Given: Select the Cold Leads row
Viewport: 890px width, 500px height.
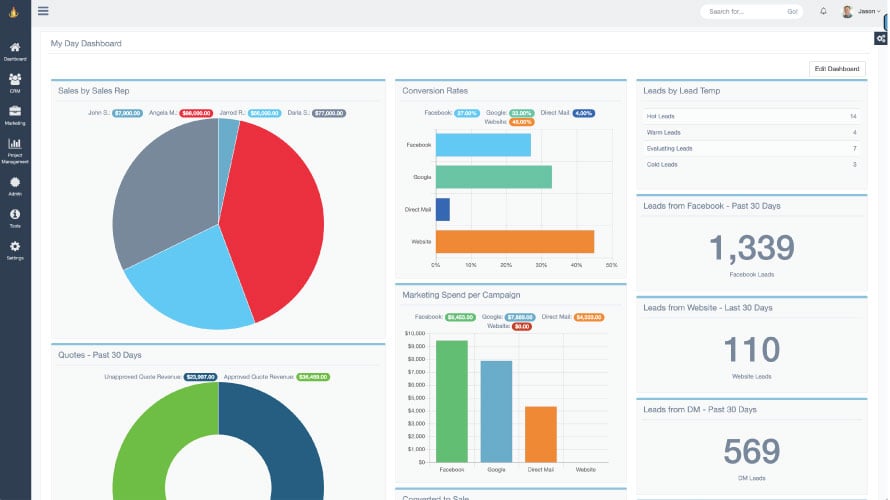Looking at the screenshot, I should [751, 165].
